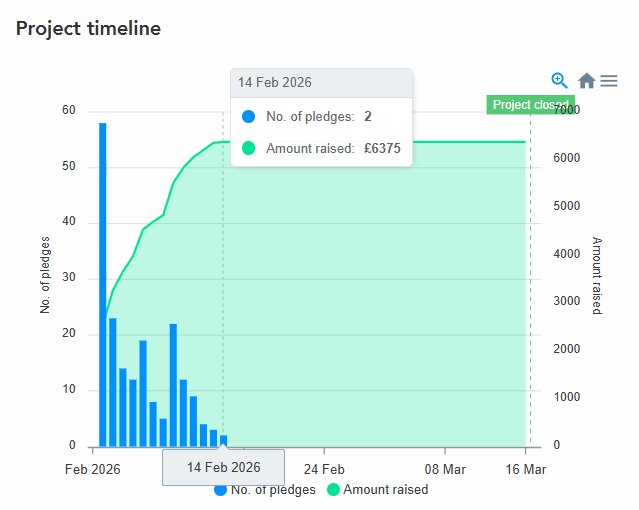Viewport: 639px width, 510px height.
Task: Click the '14 Feb 2026' x-axis crosshair label
Action: (223, 467)
